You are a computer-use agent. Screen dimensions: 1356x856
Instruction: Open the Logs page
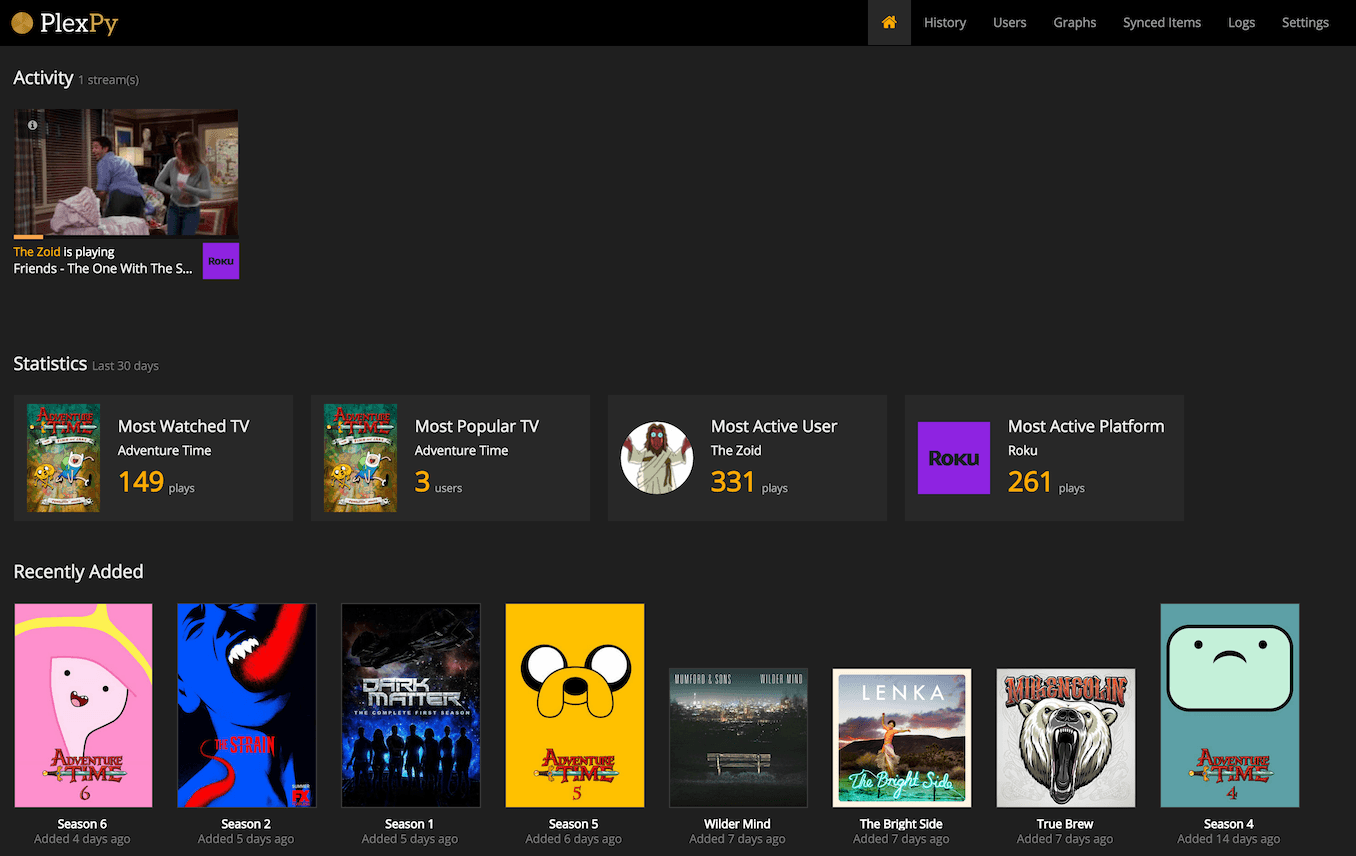tap(1241, 22)
